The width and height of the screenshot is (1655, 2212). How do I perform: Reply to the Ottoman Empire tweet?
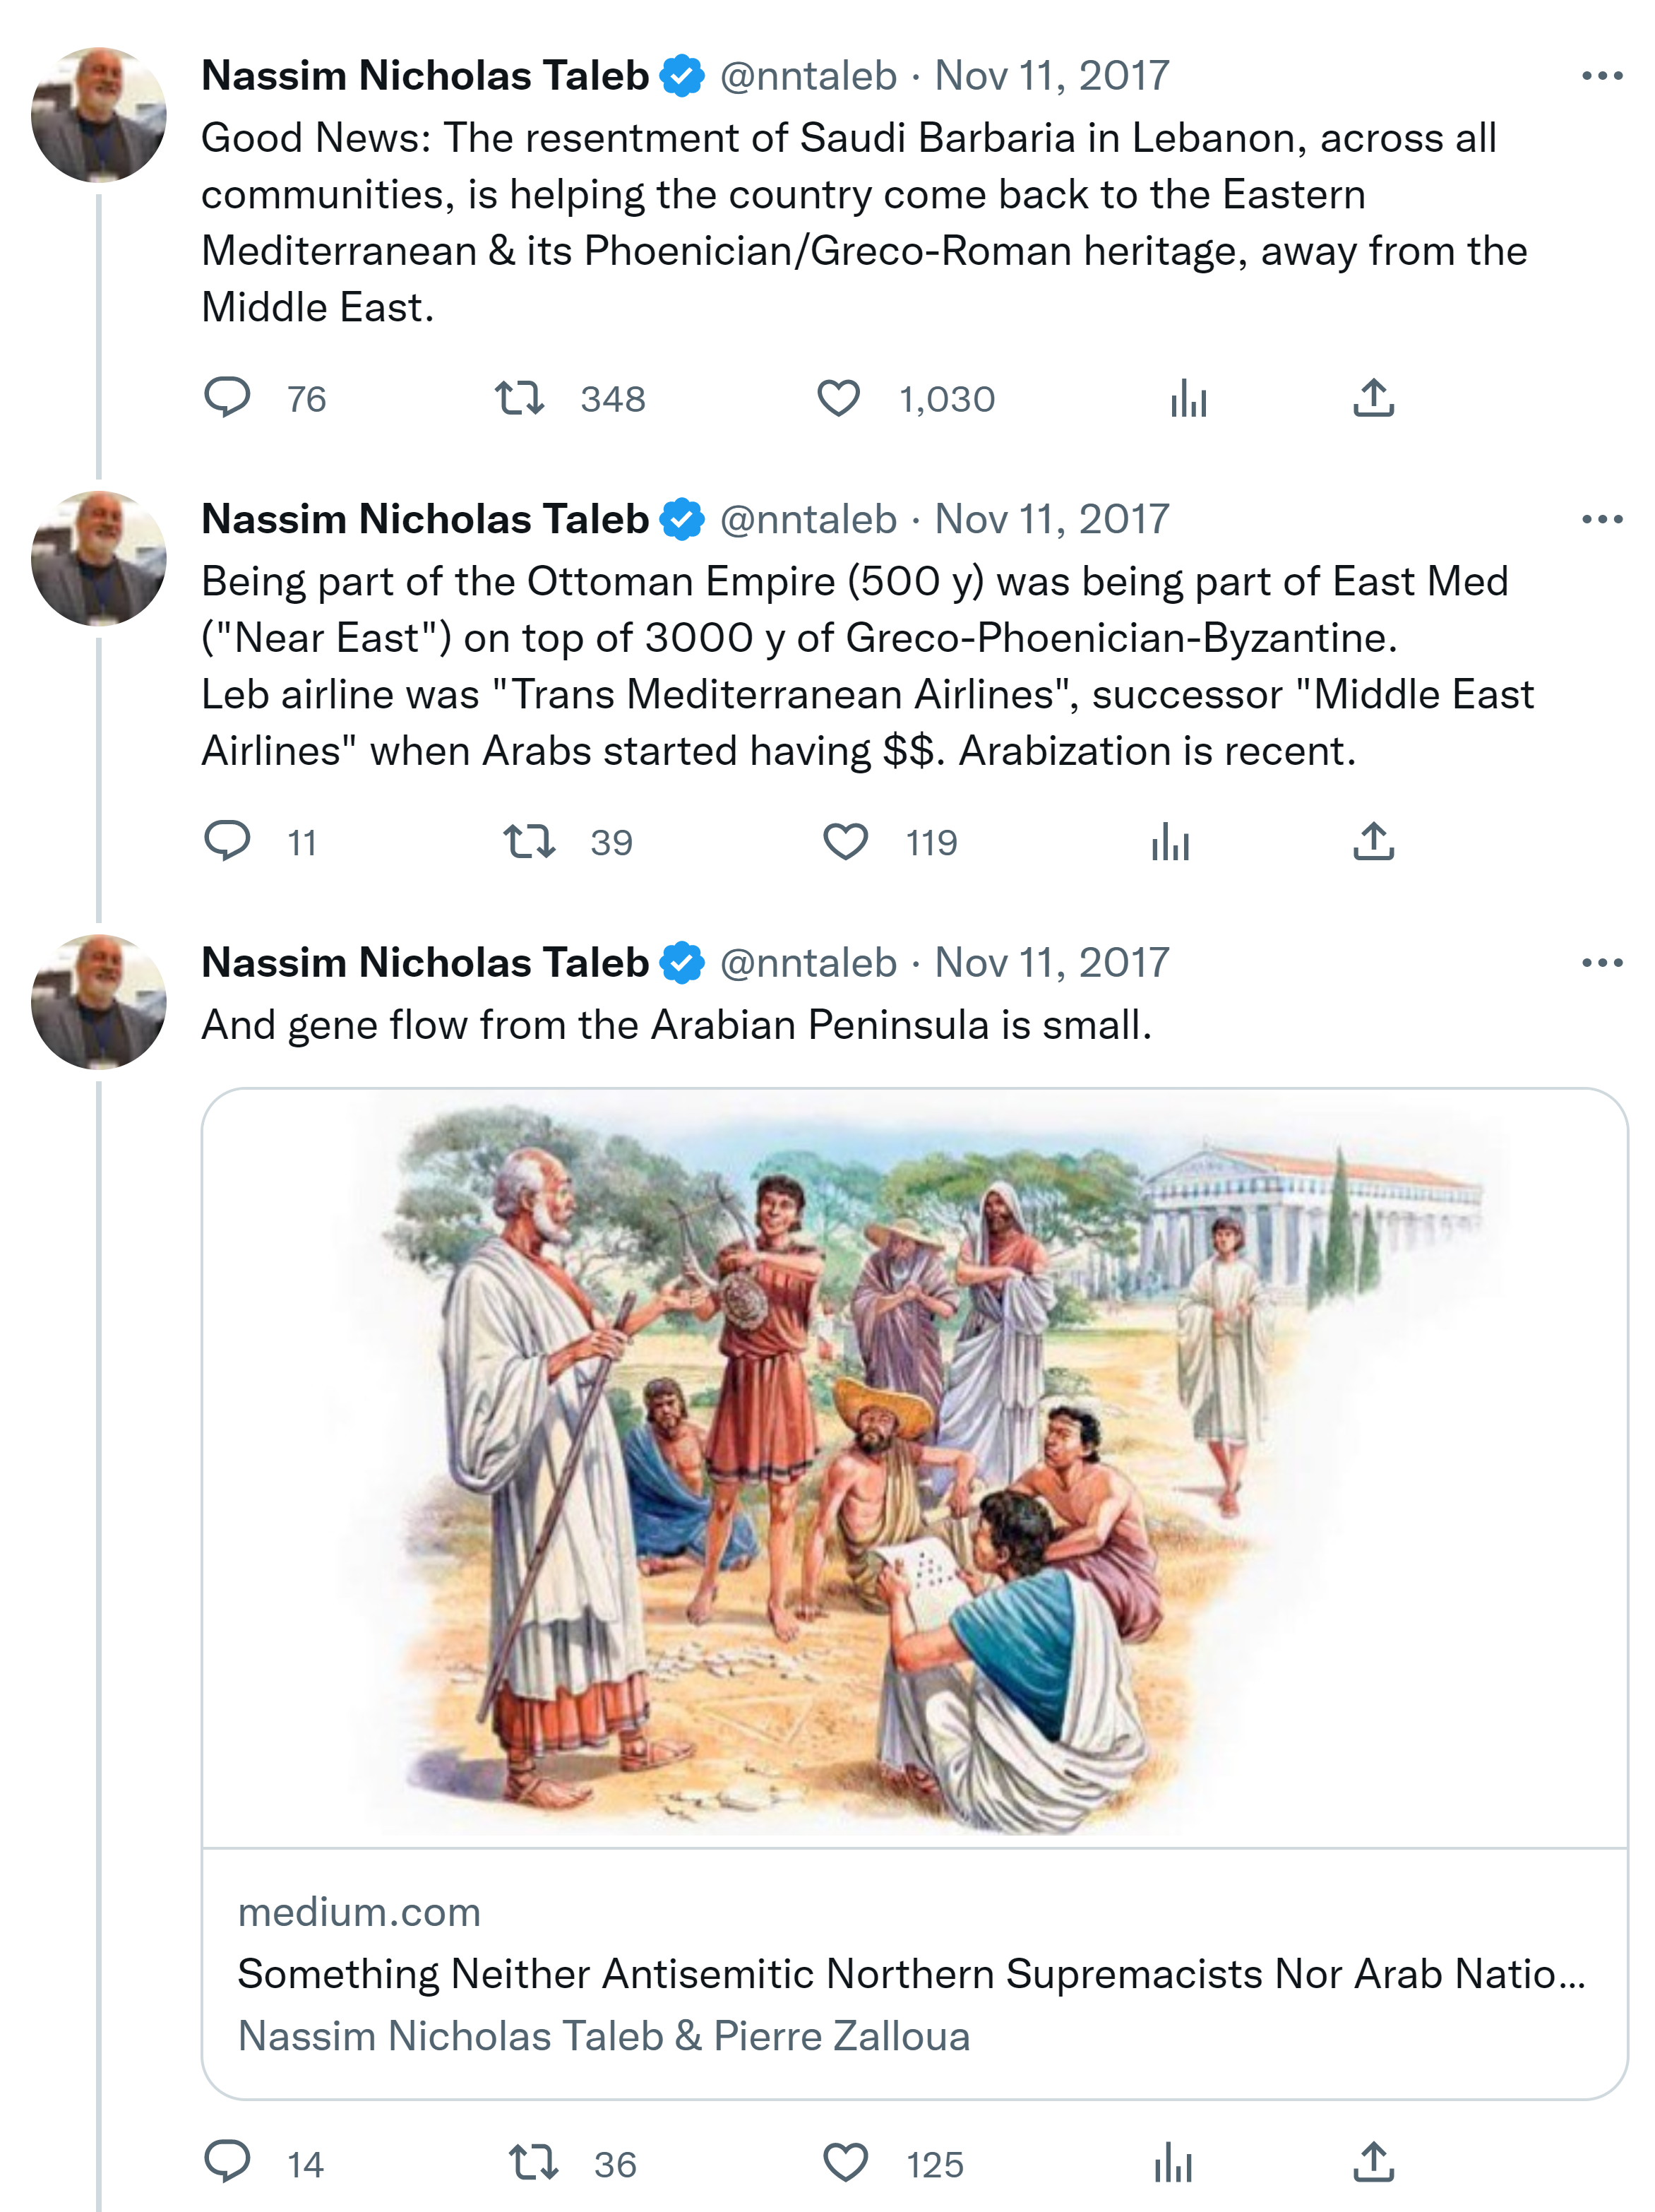[x=227, y=841]
